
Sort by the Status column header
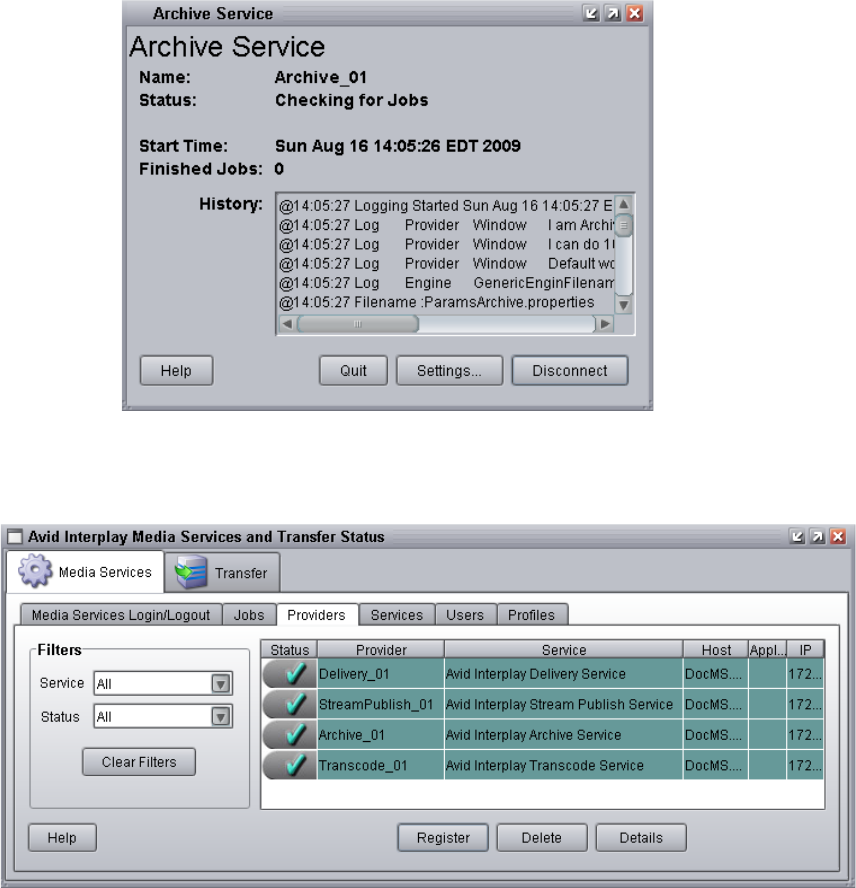tap(289, 650)
